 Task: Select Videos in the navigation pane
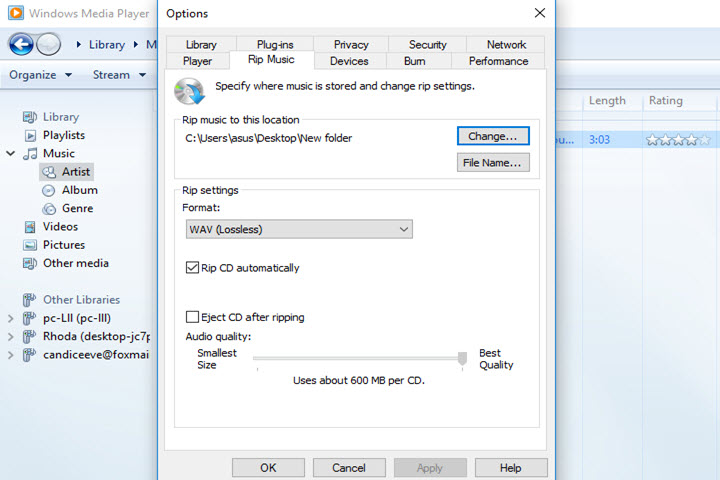[x=60, y=226]
